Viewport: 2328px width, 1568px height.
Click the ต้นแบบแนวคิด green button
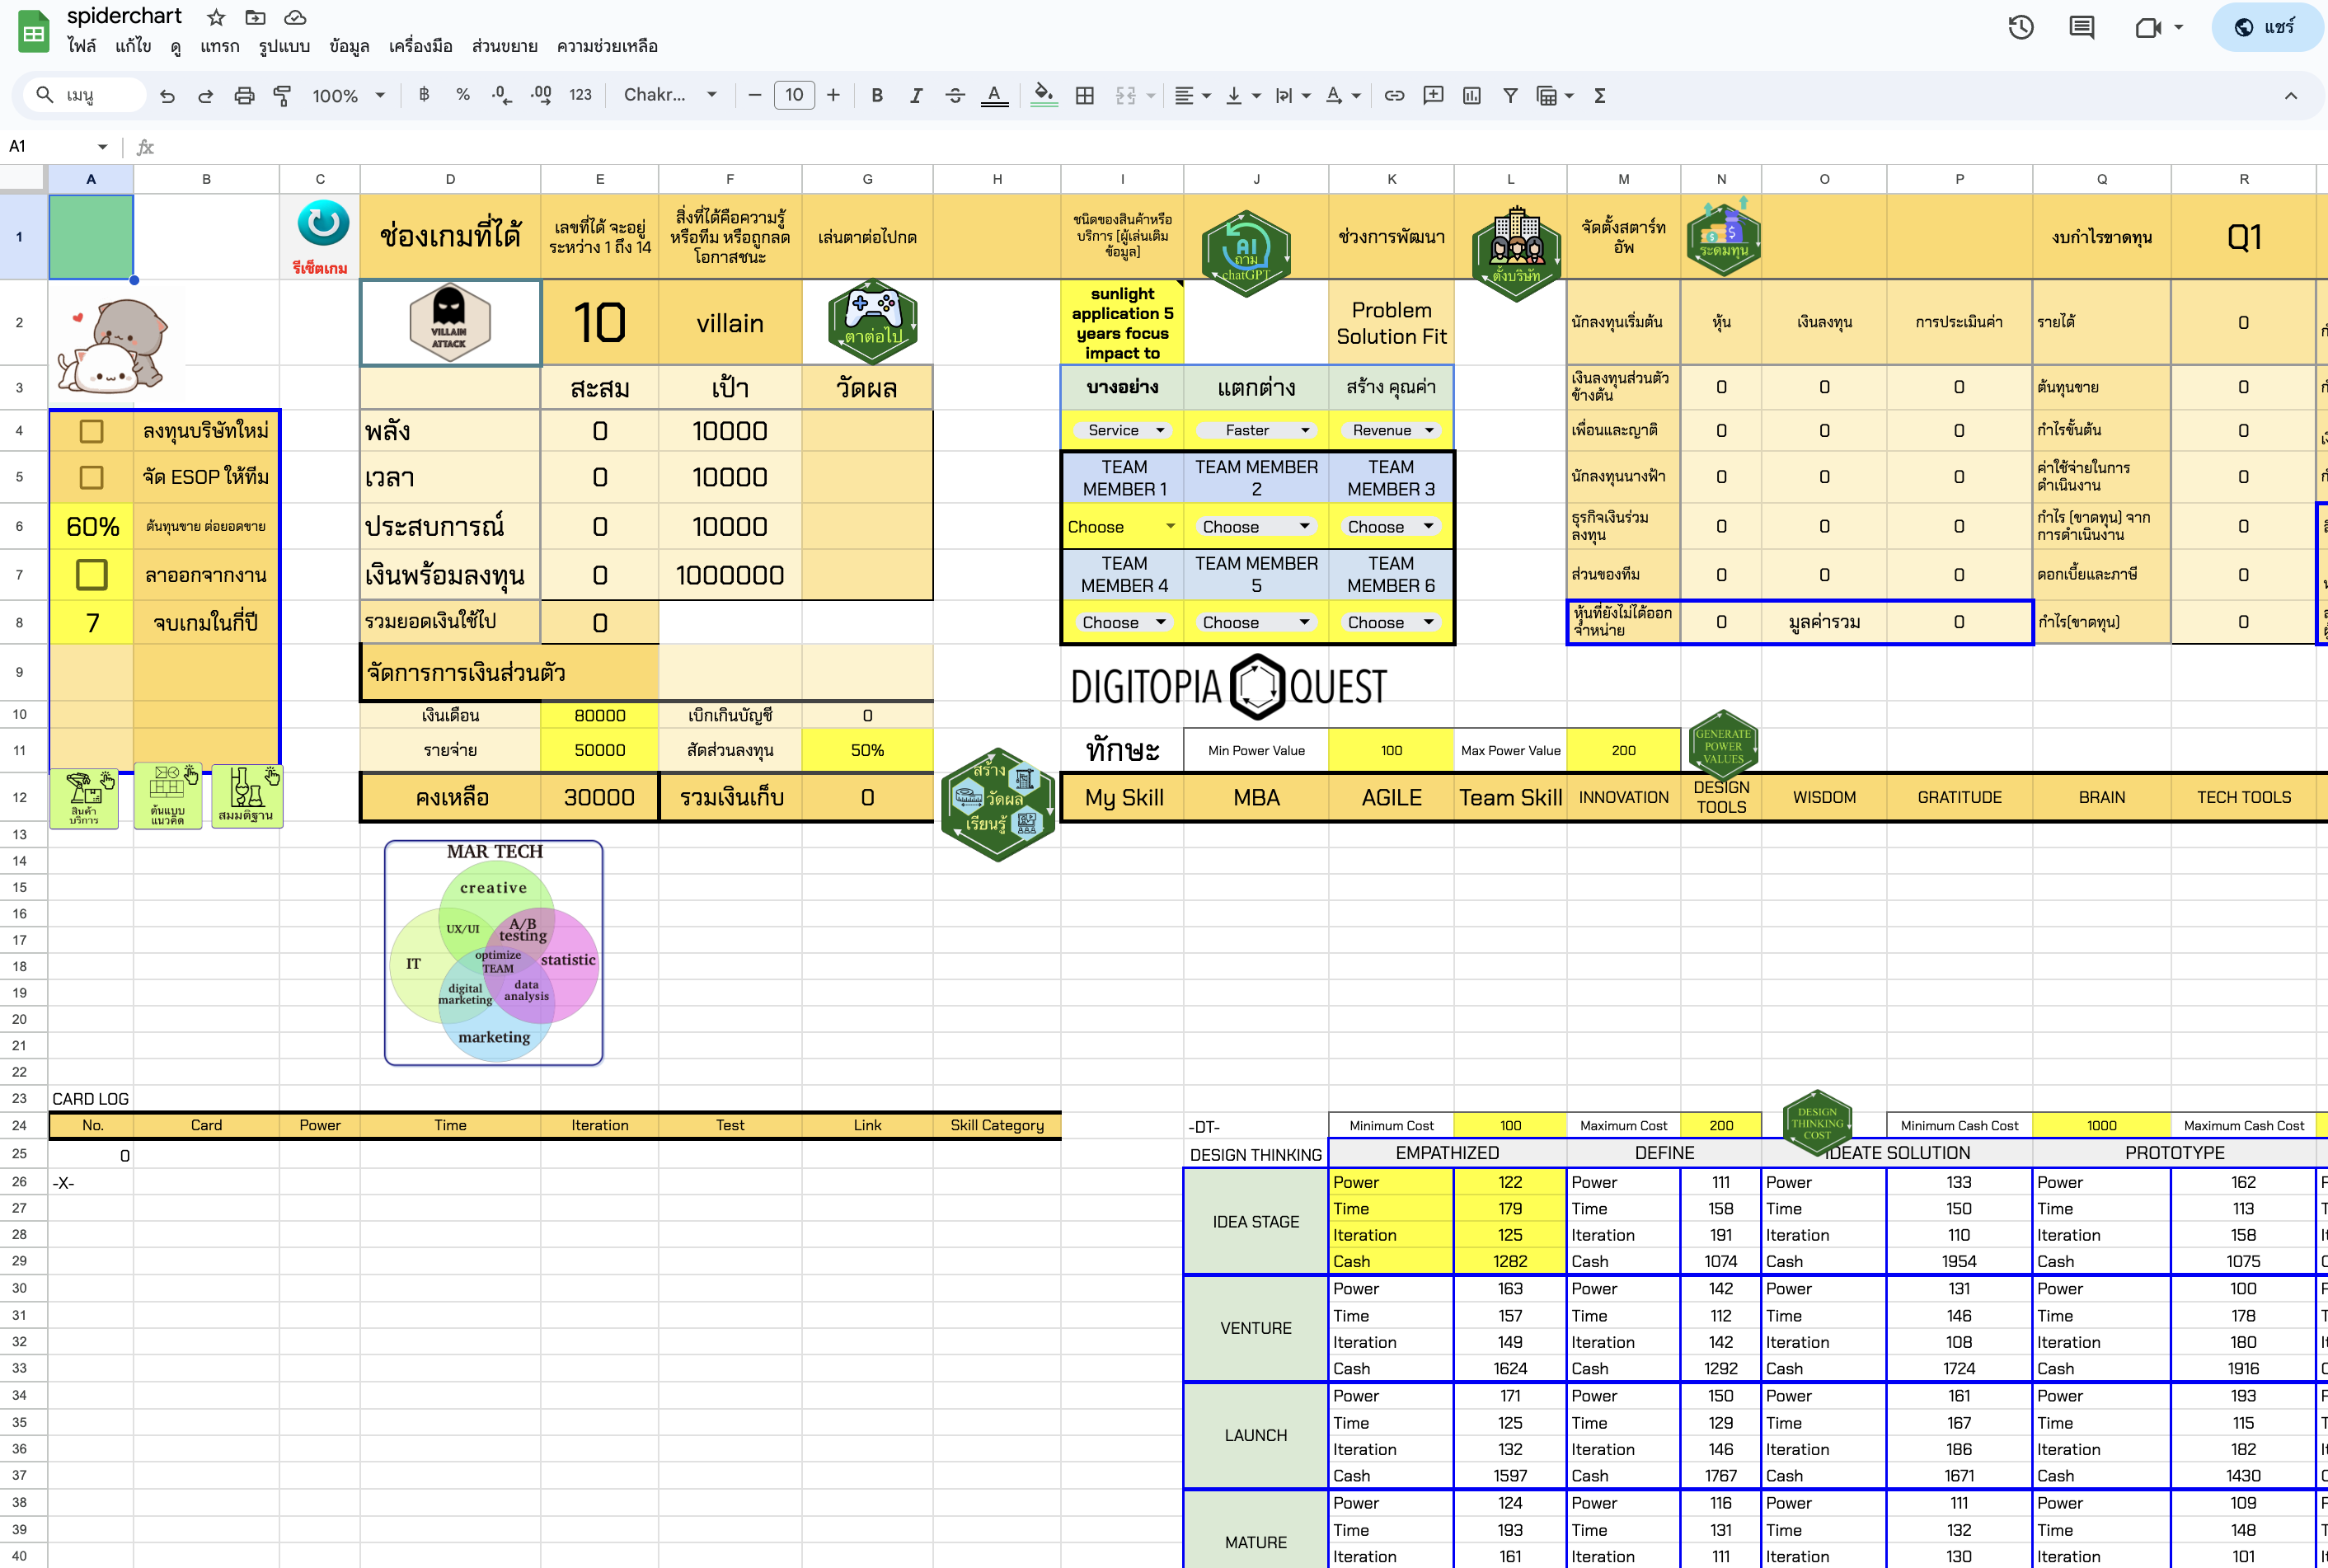167,796
